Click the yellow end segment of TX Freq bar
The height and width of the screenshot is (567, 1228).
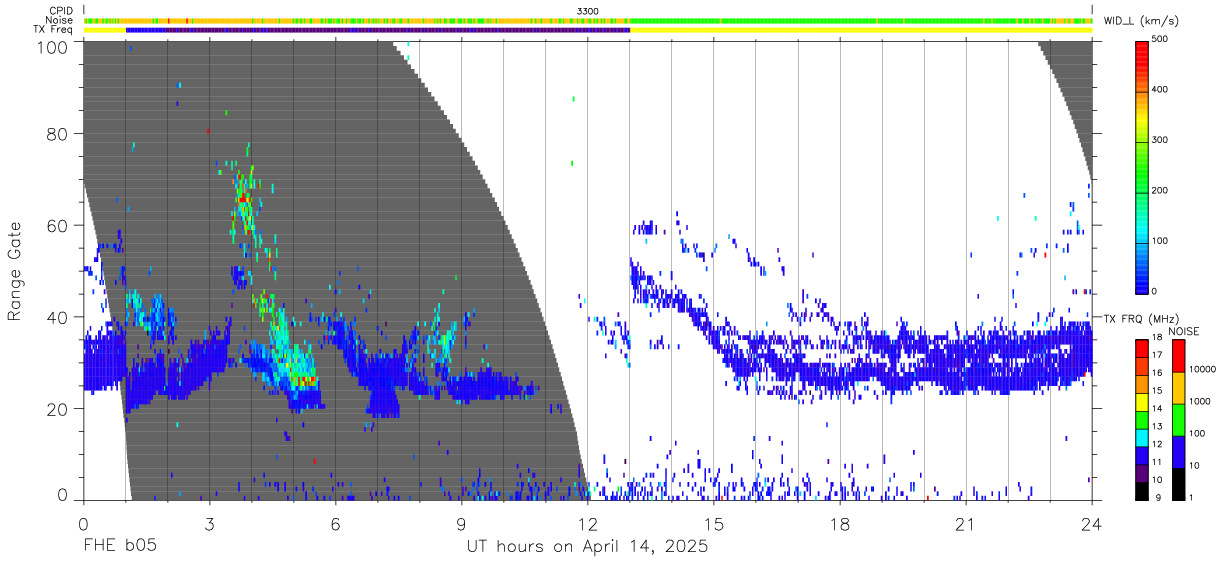[860, 29]
